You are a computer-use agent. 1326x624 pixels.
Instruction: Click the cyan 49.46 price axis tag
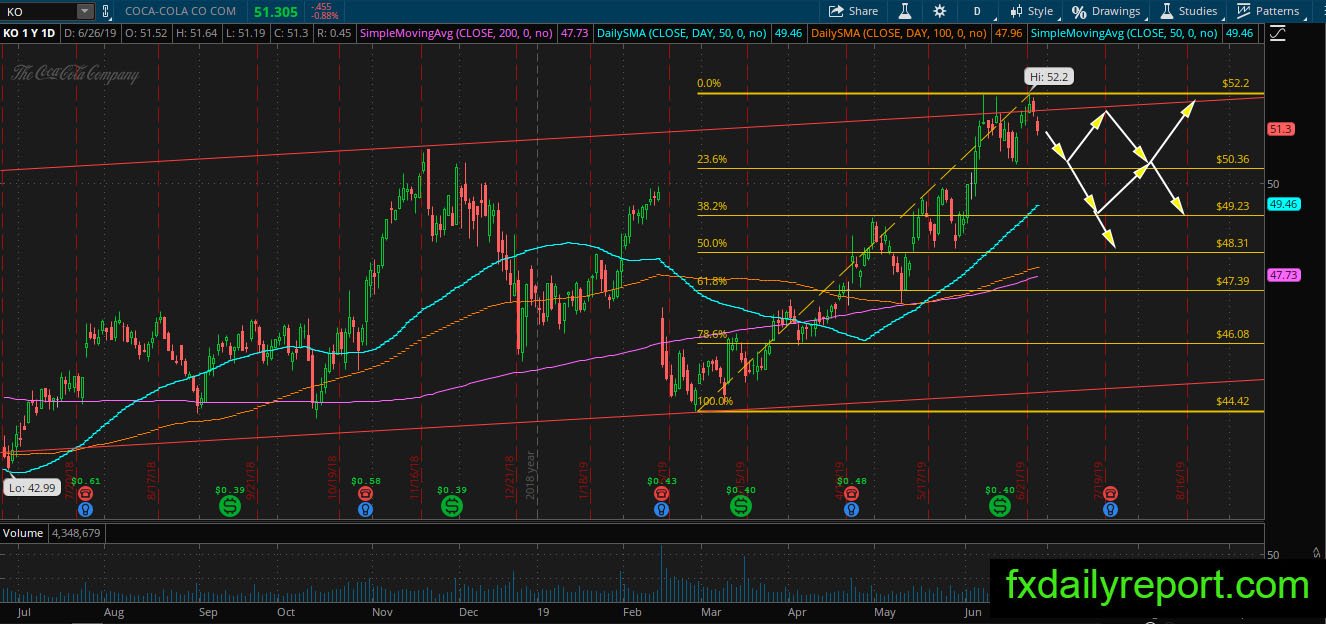click(1282, 204)
